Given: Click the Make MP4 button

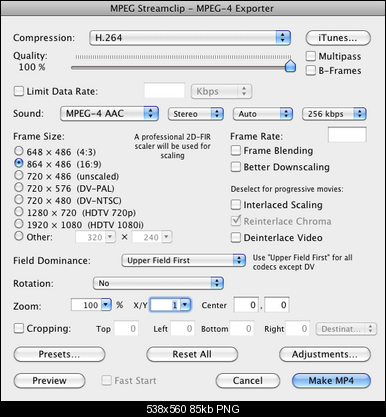Looking at the screenshot, I should click(x=331, y=380).
